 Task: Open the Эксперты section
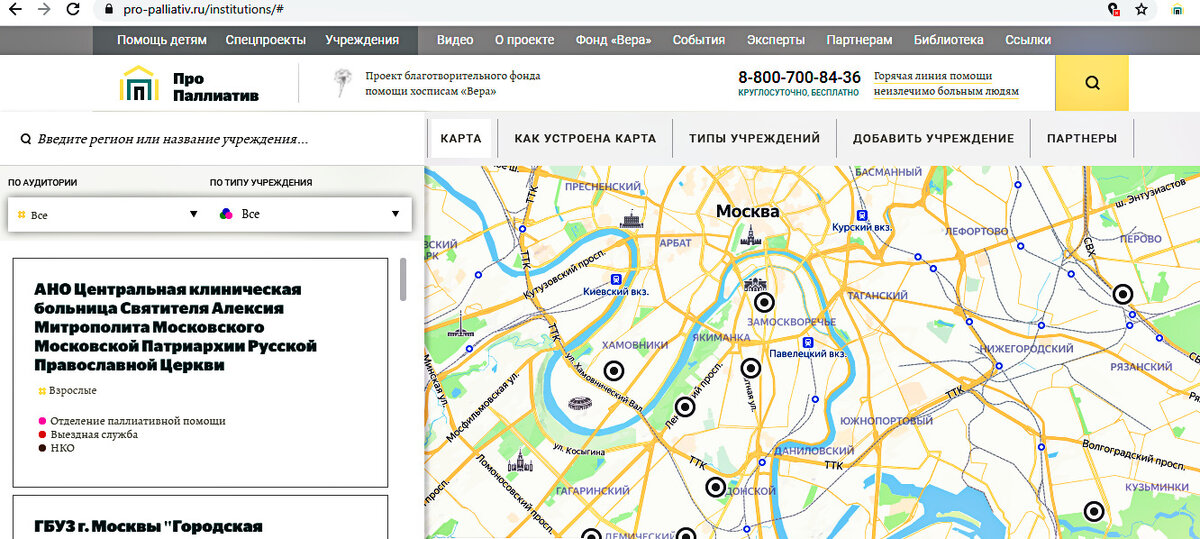coord(776,40)
